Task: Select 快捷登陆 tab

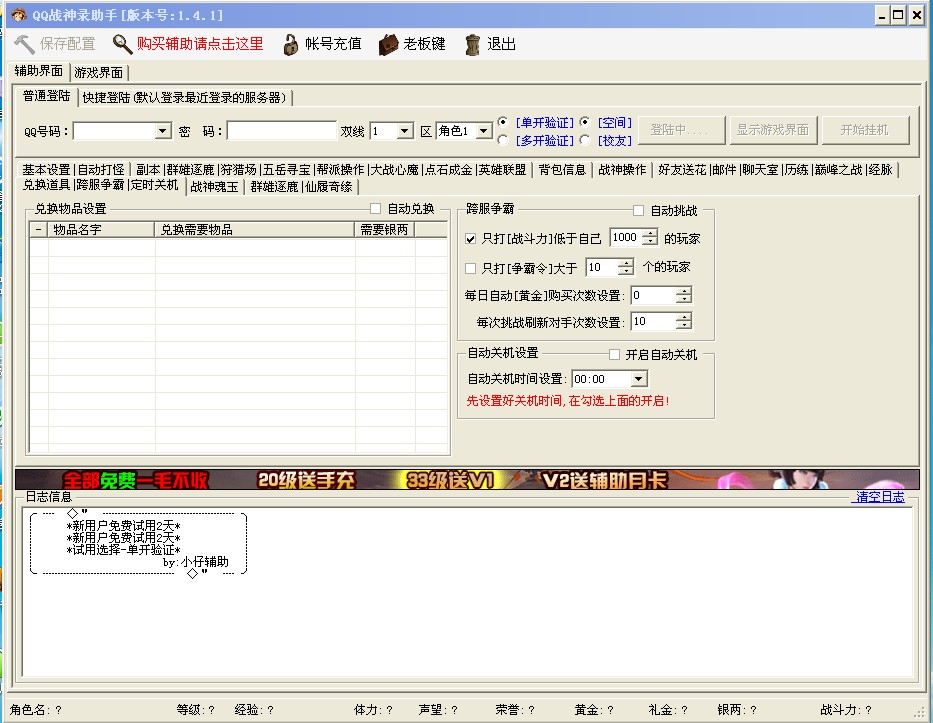Action: point(184,98)
